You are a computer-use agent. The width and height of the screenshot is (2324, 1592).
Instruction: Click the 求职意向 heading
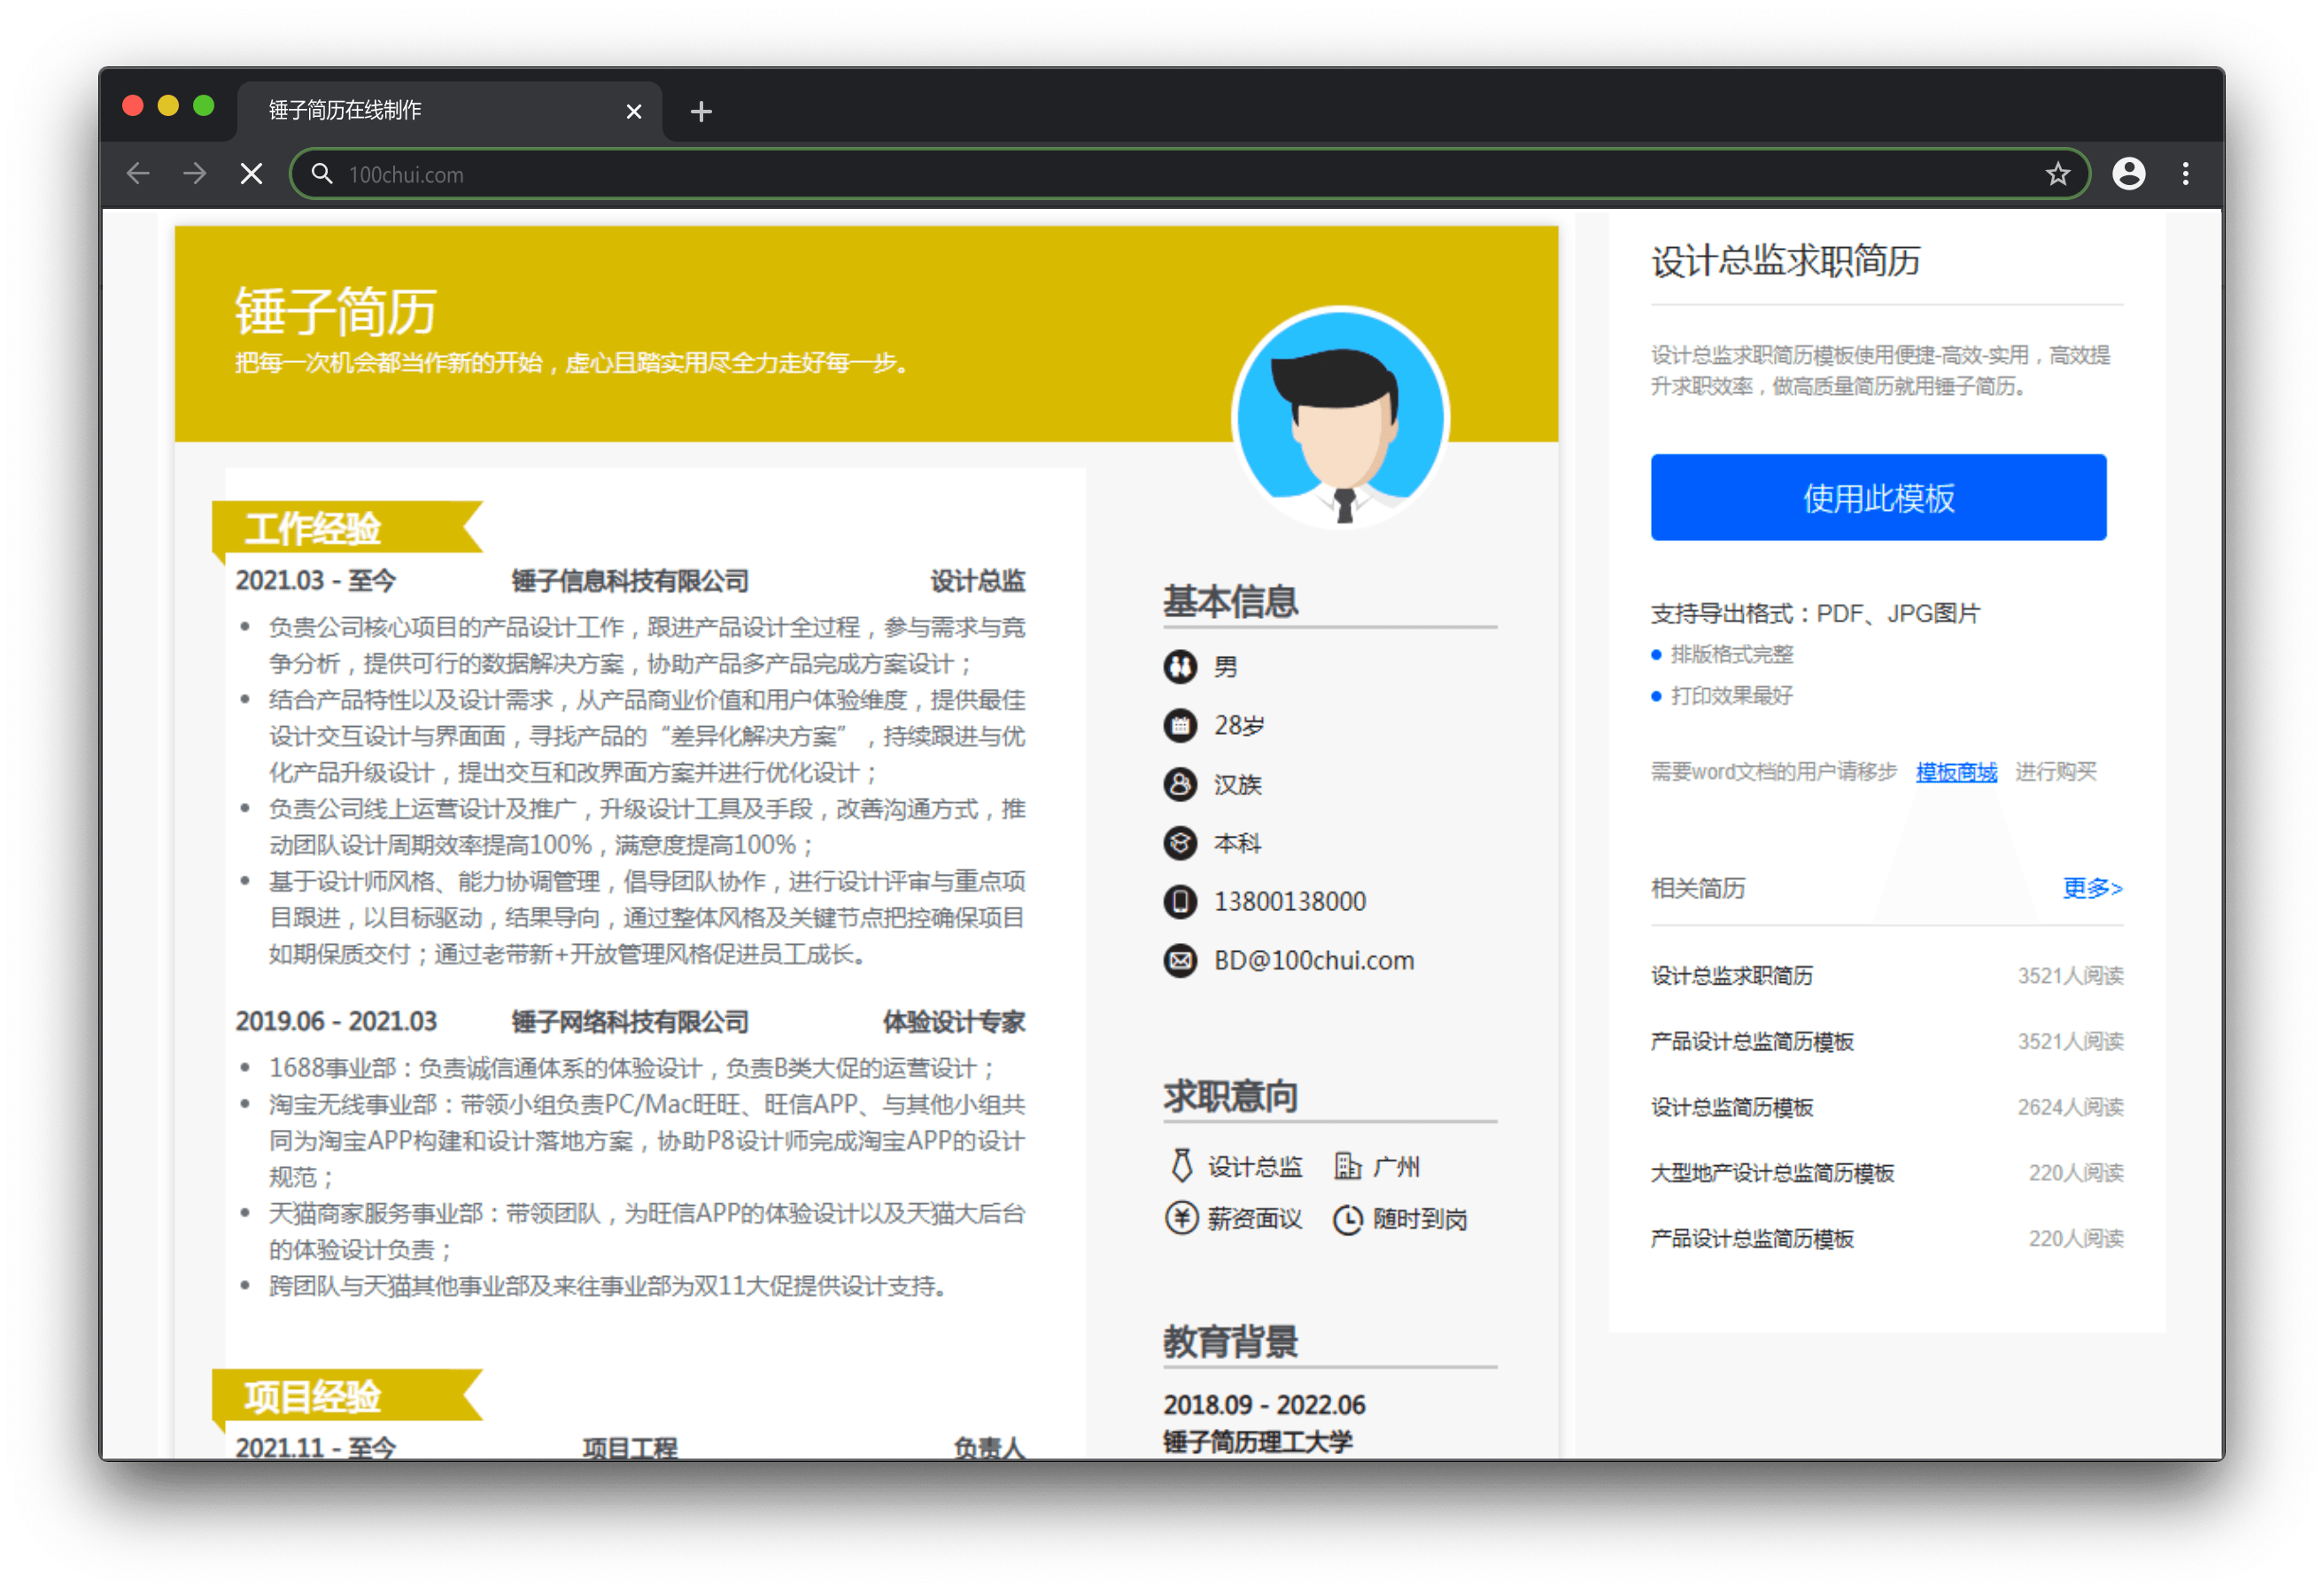1230,1096
